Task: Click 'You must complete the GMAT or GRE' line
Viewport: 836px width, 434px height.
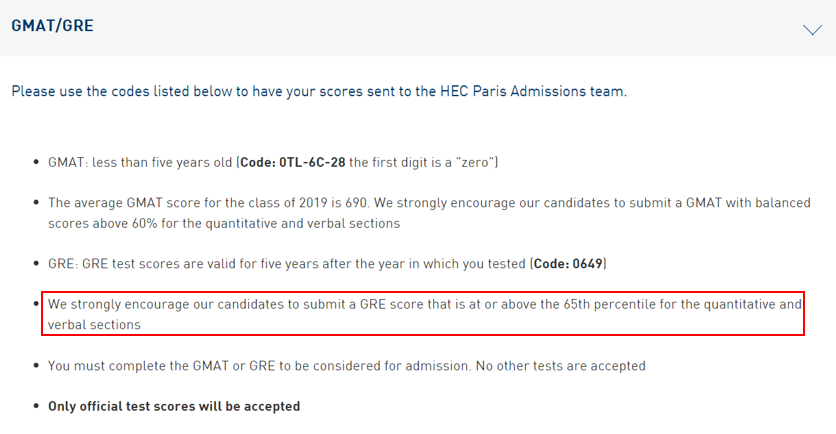Action: [x=347, y=366]
